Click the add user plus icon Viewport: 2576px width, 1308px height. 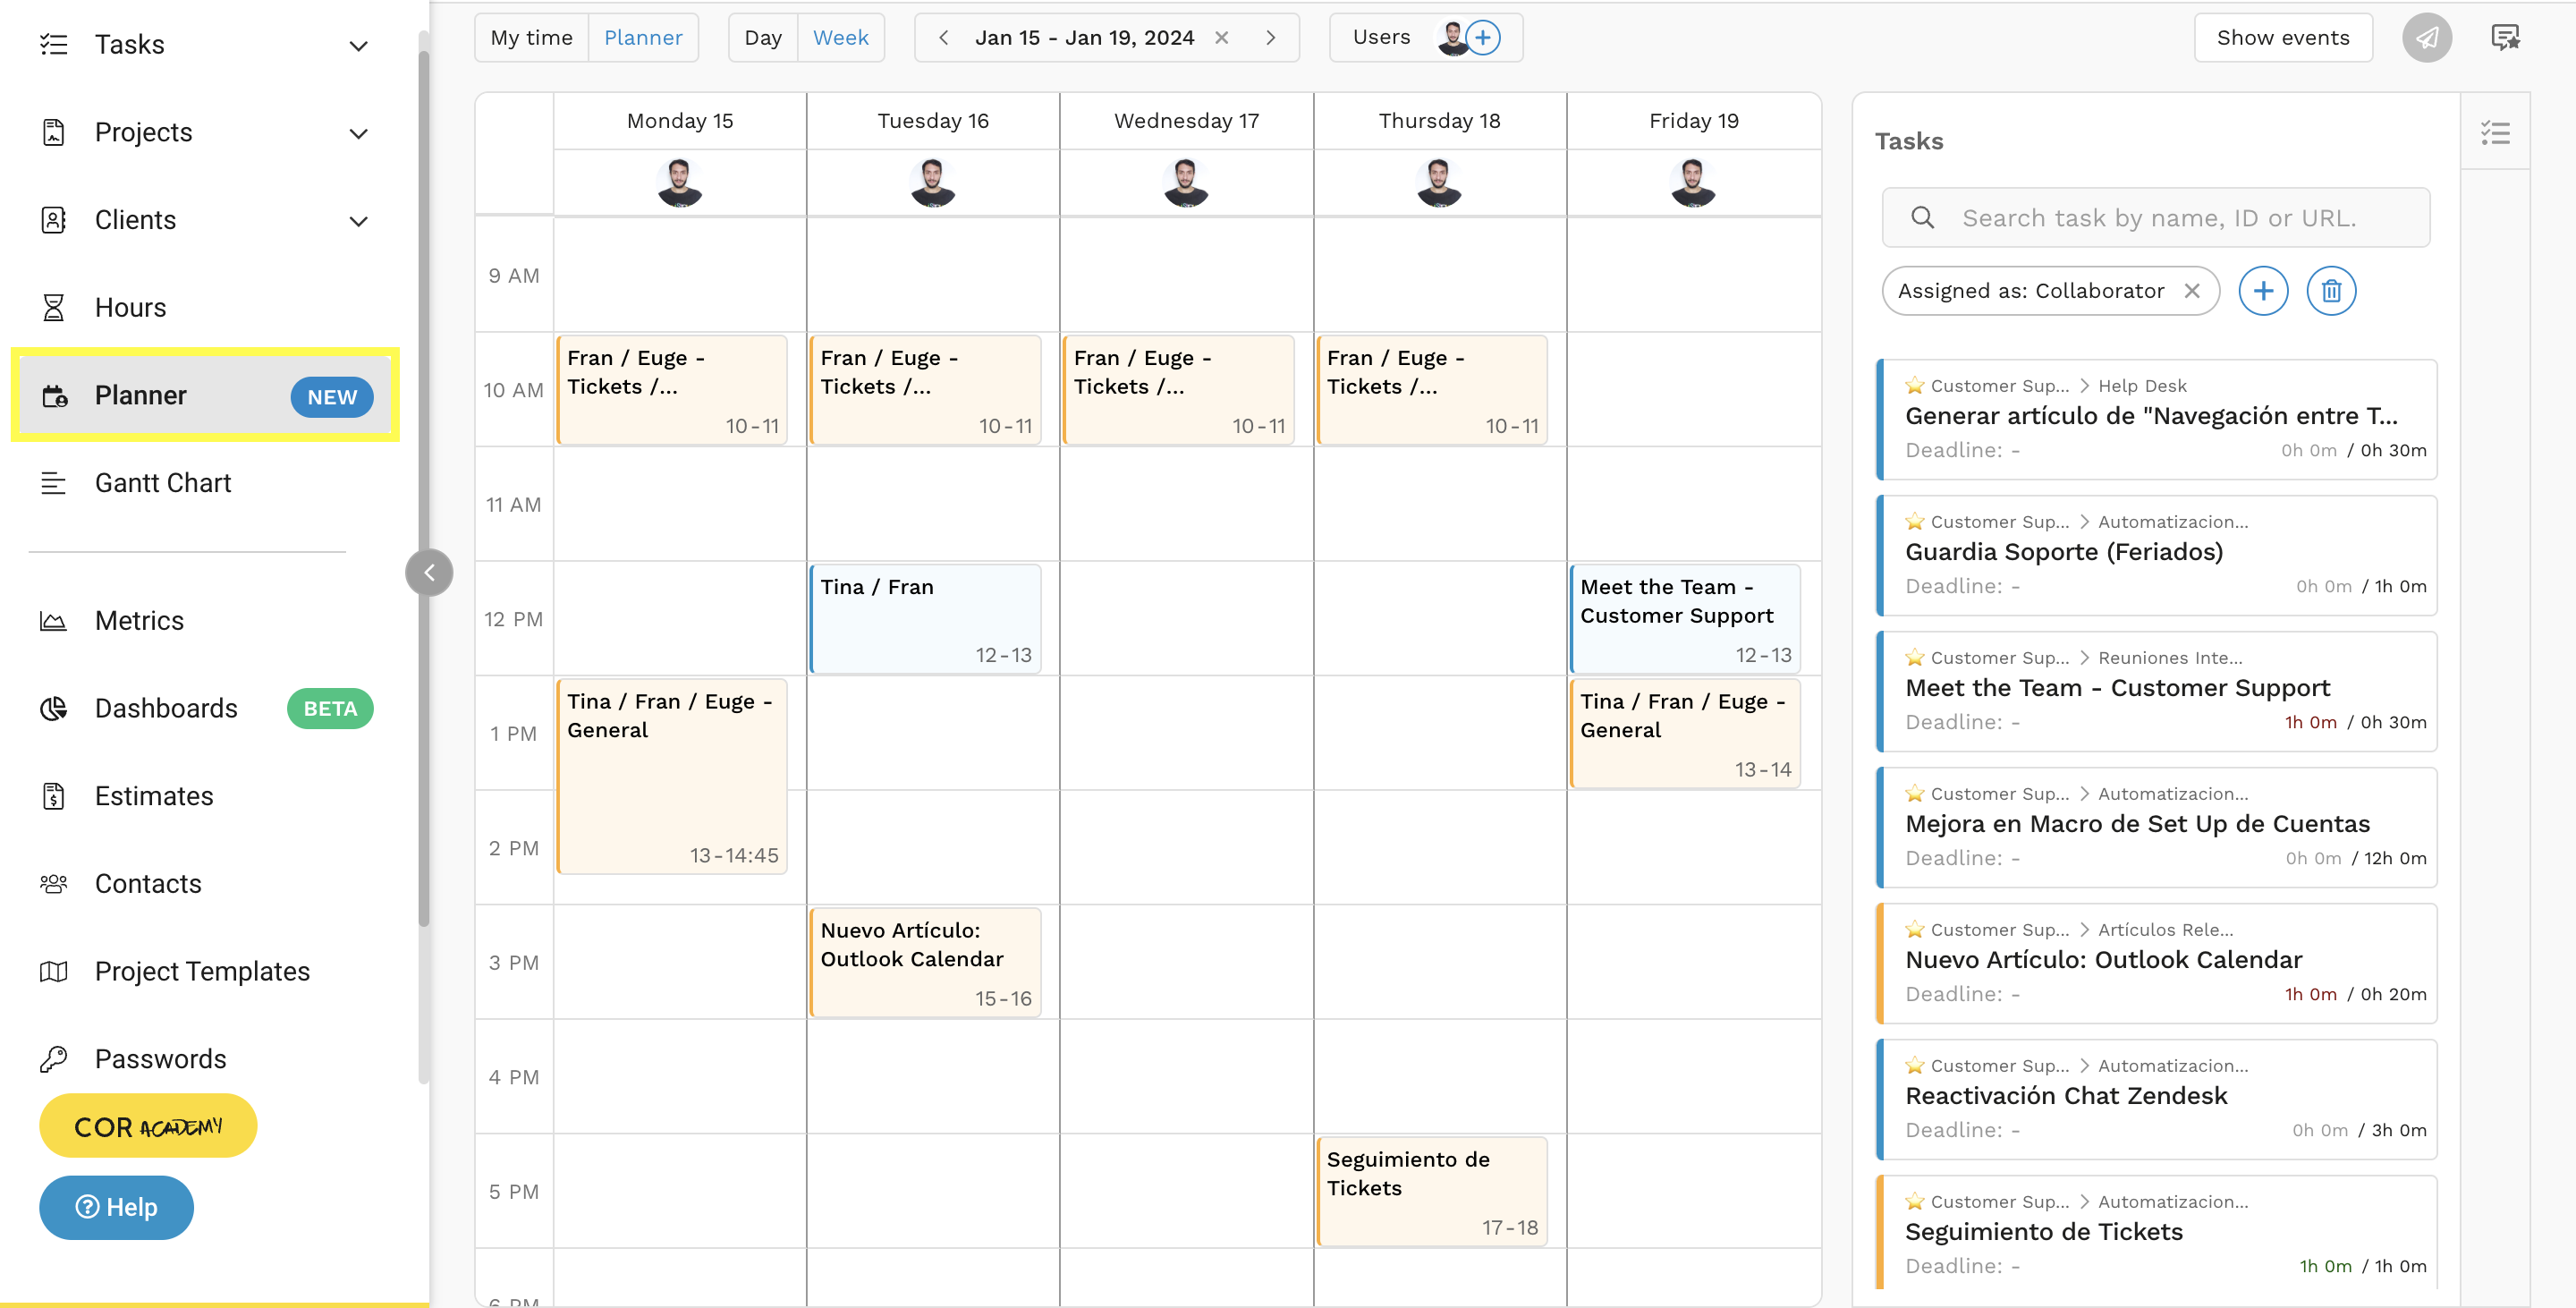tap(1483, 38)
